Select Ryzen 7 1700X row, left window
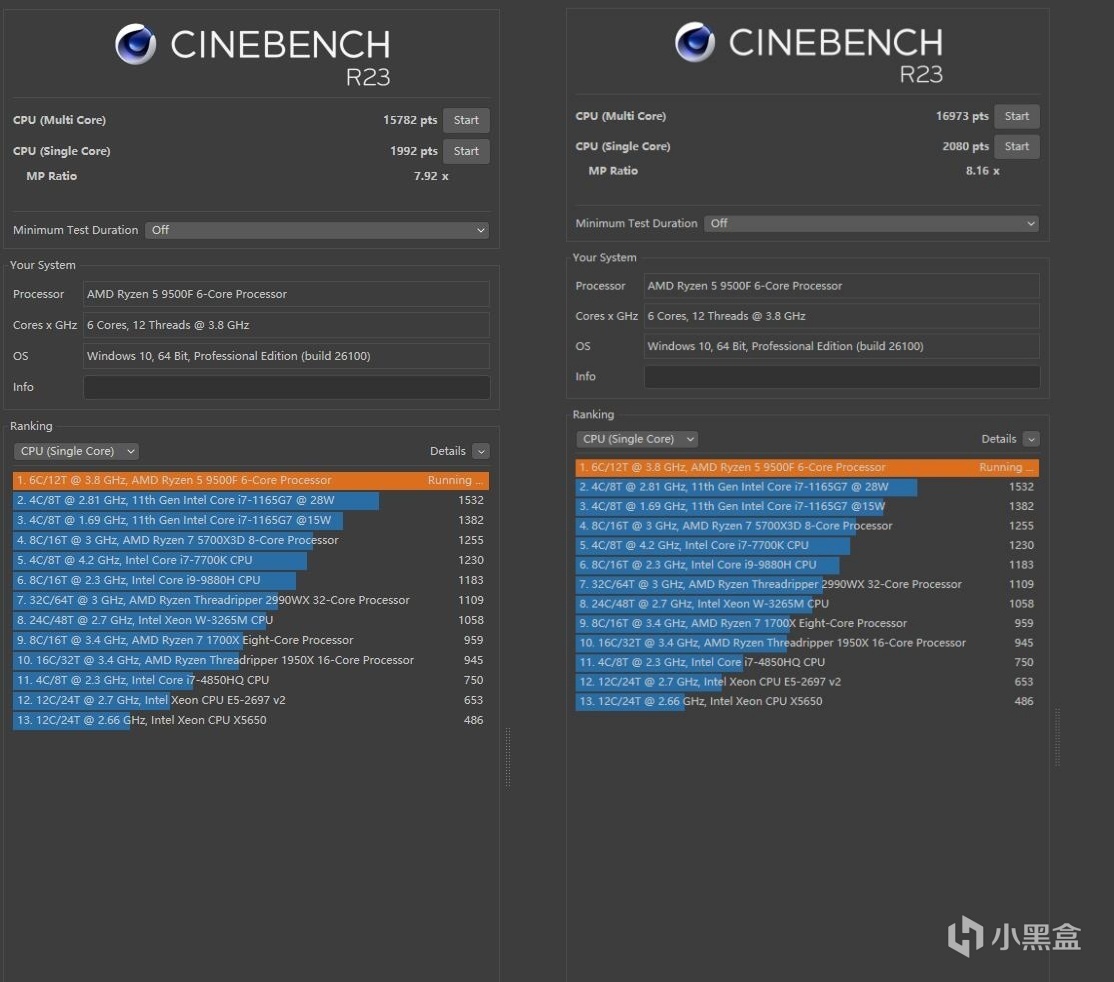This screenshot has height=982, width=1114. [251, 640]
